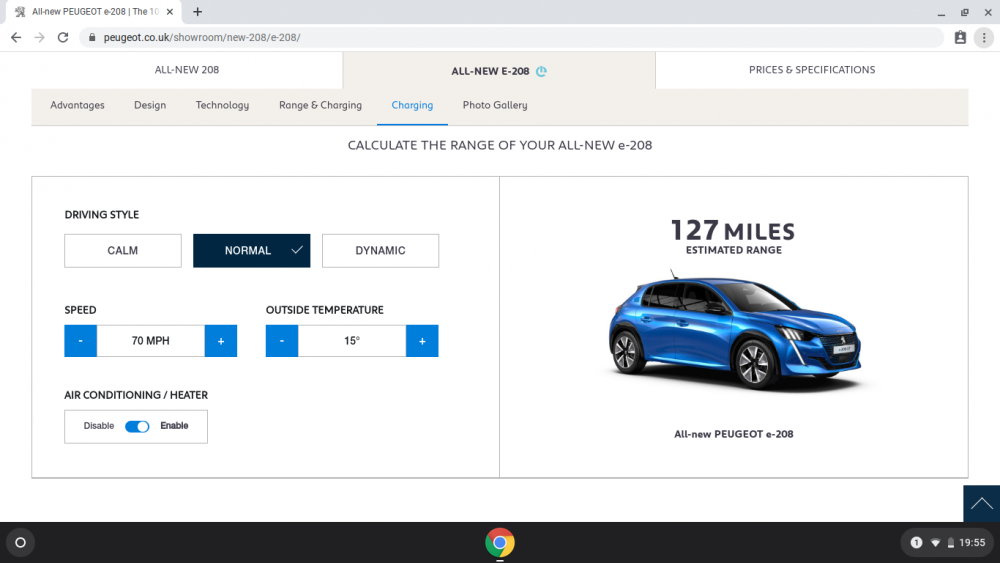Click the browser forward arrow
The image size is (1000, 563).
click(x=40, y=38)
